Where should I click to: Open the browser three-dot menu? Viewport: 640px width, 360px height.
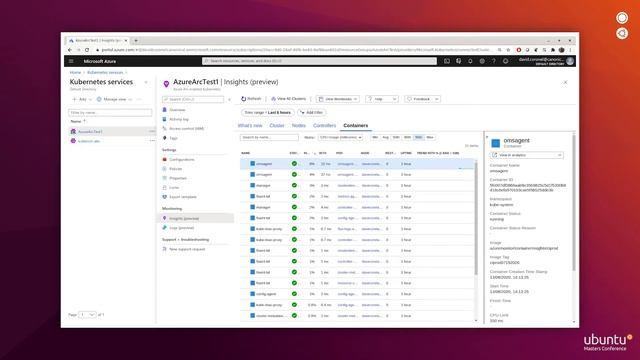[x=570, y=50]
